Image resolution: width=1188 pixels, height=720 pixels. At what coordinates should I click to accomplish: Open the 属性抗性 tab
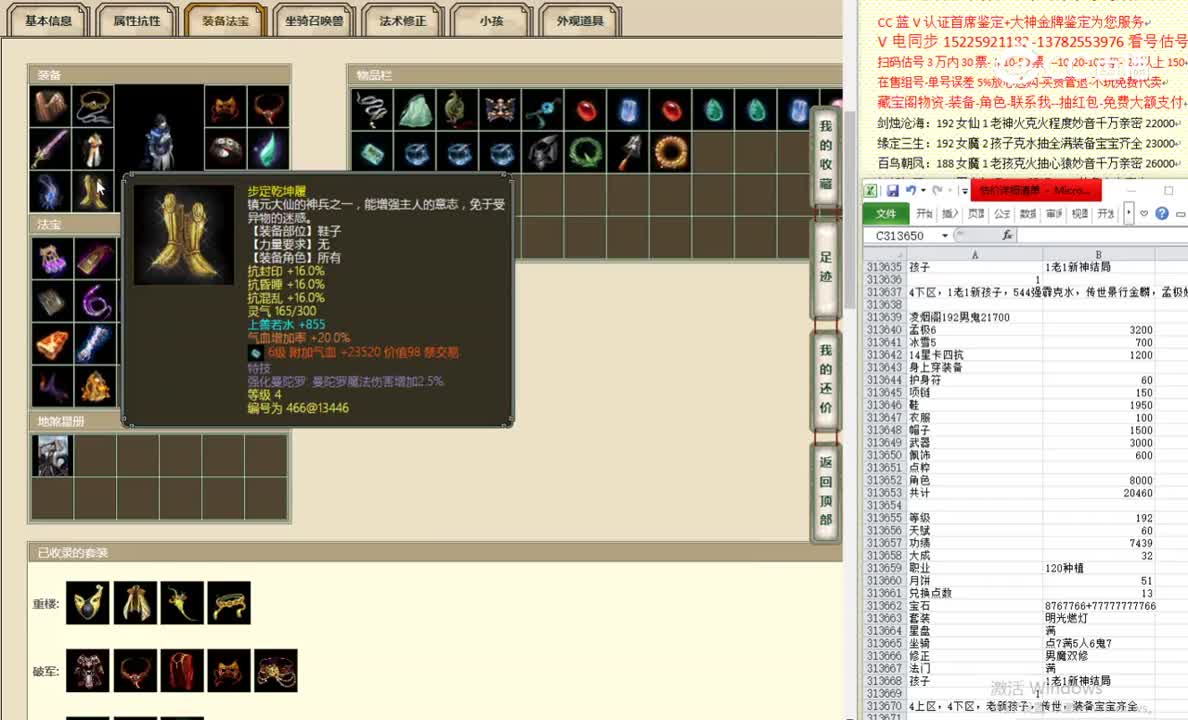pos(137,20)
